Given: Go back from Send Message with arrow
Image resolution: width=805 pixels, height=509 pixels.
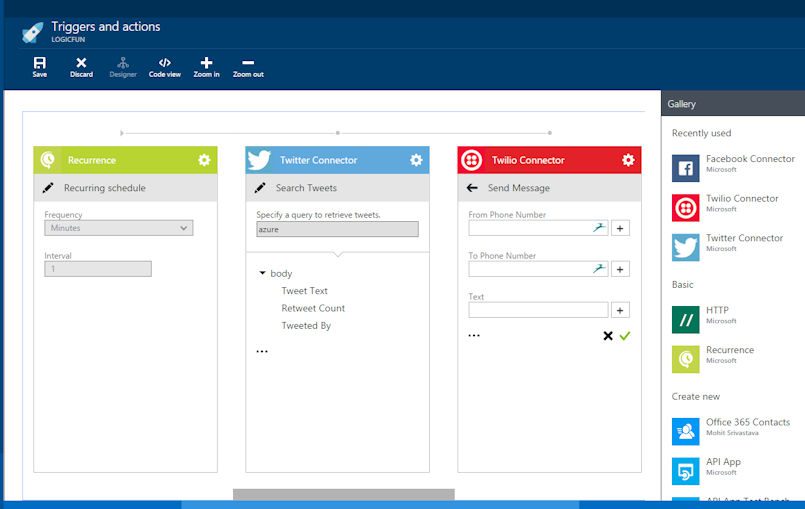Looking at the screenshot, I should click(x=472, y=188).
